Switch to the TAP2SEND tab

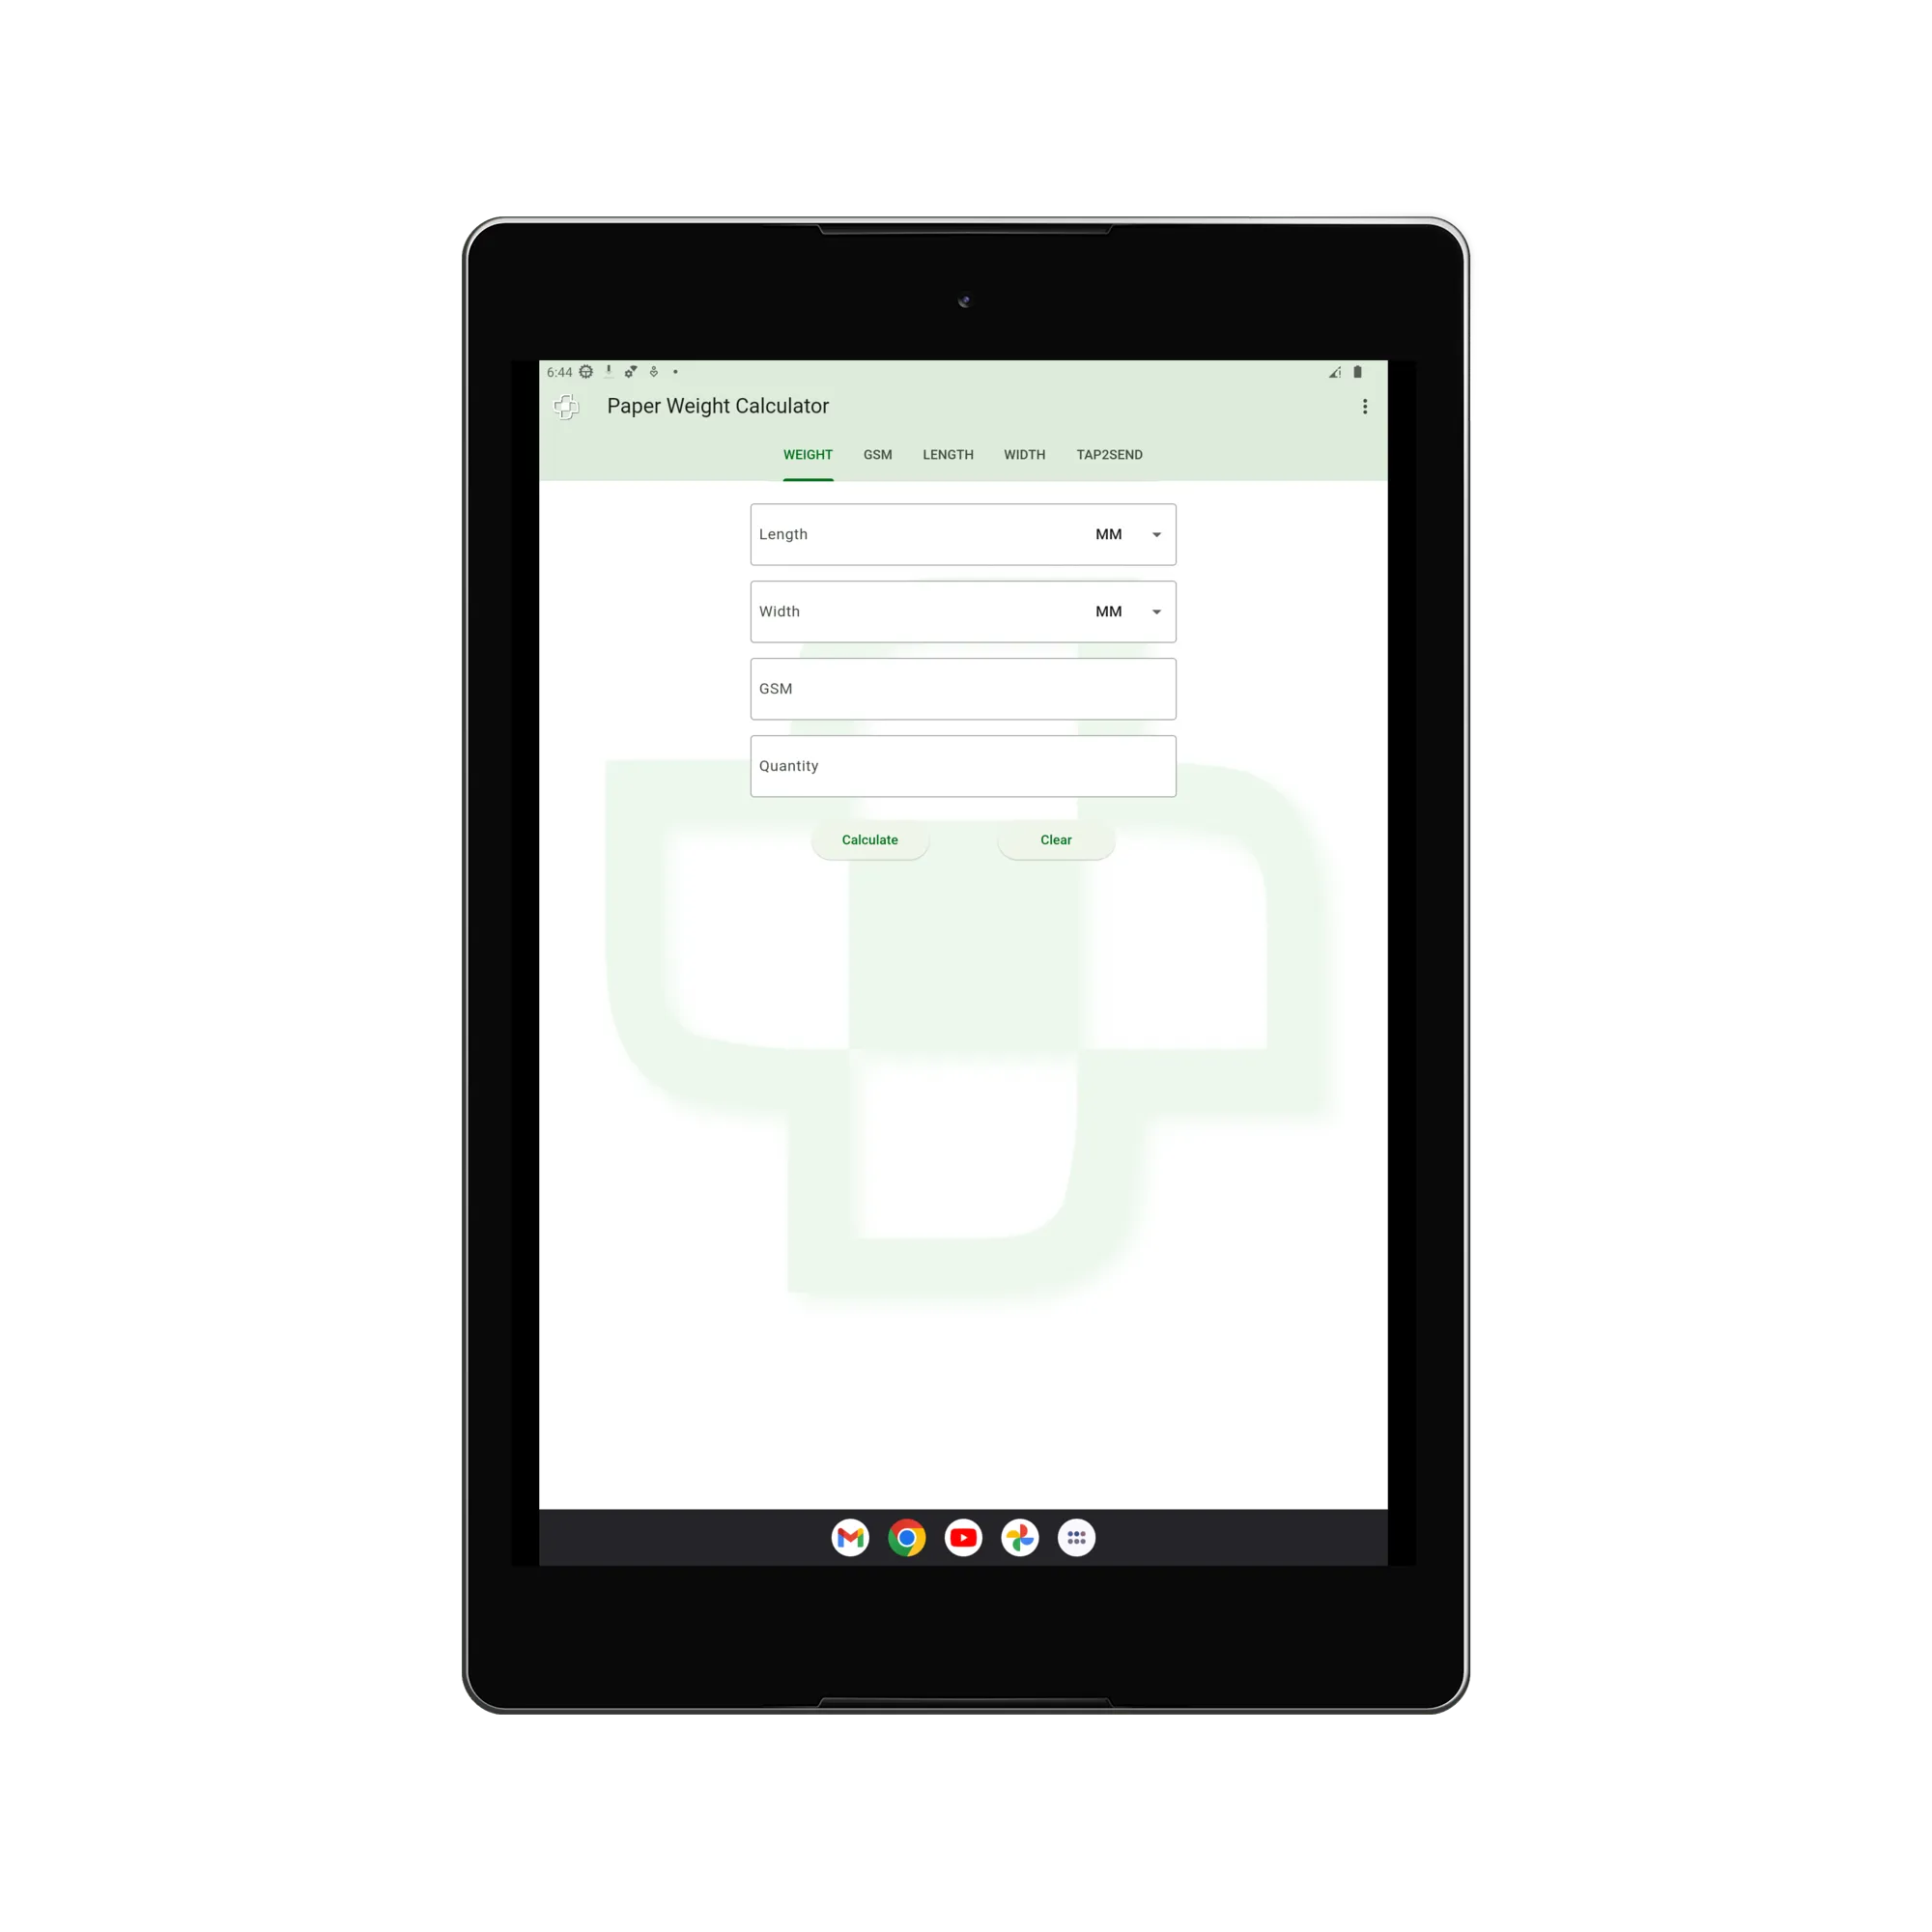click(1108, 455)
